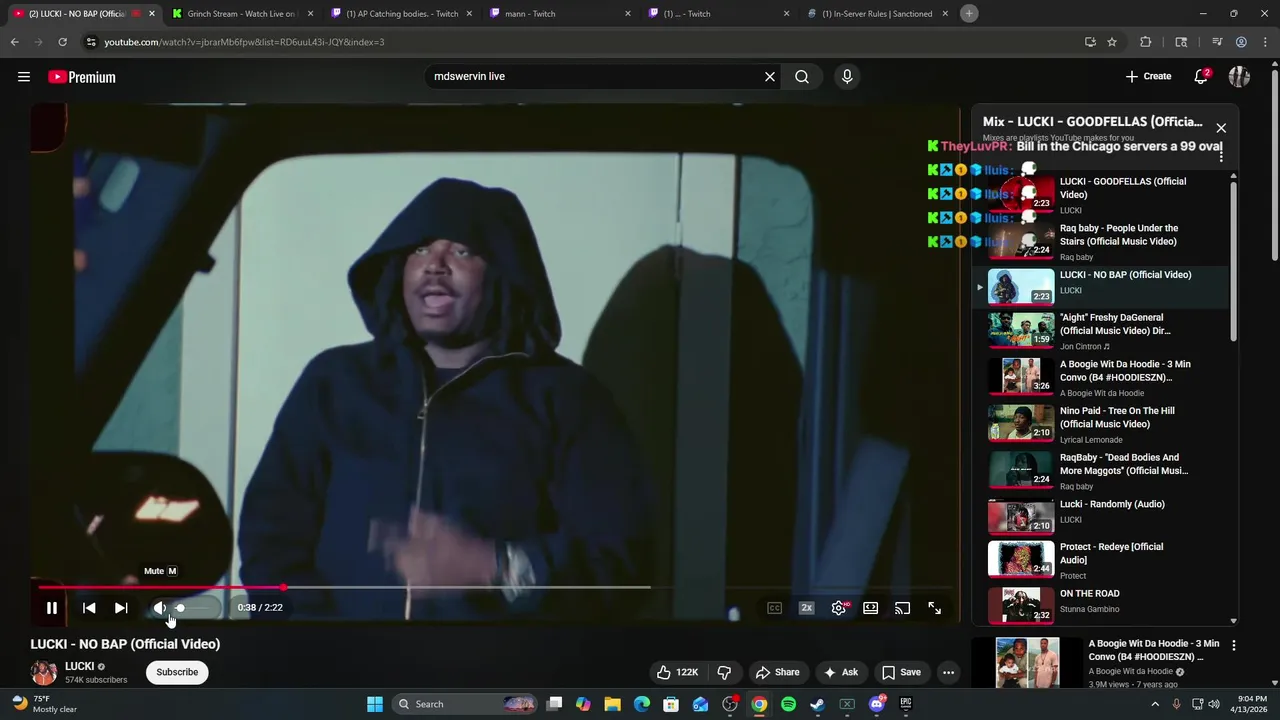Viewport: 1280px width, 720px height.
Task: Cast the video with Play on TV icon
Action: (x=902, y=608)
